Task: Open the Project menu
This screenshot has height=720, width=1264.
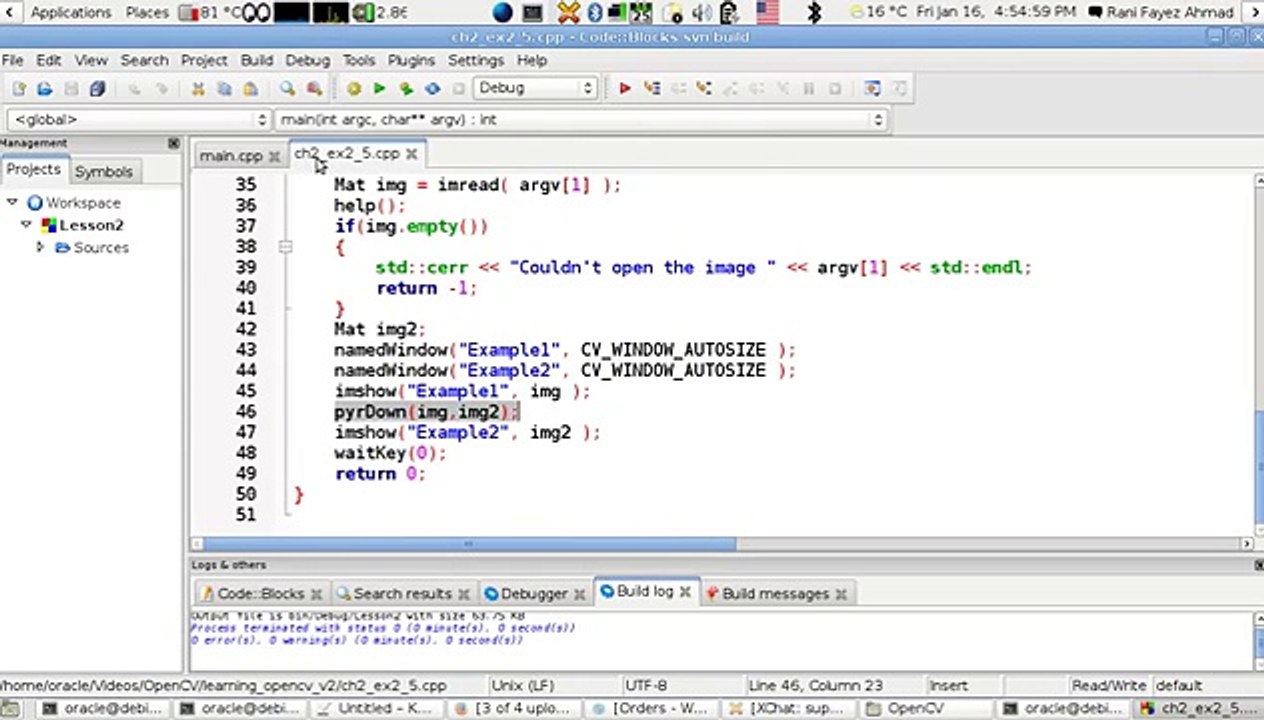Action: coord(204,60)
